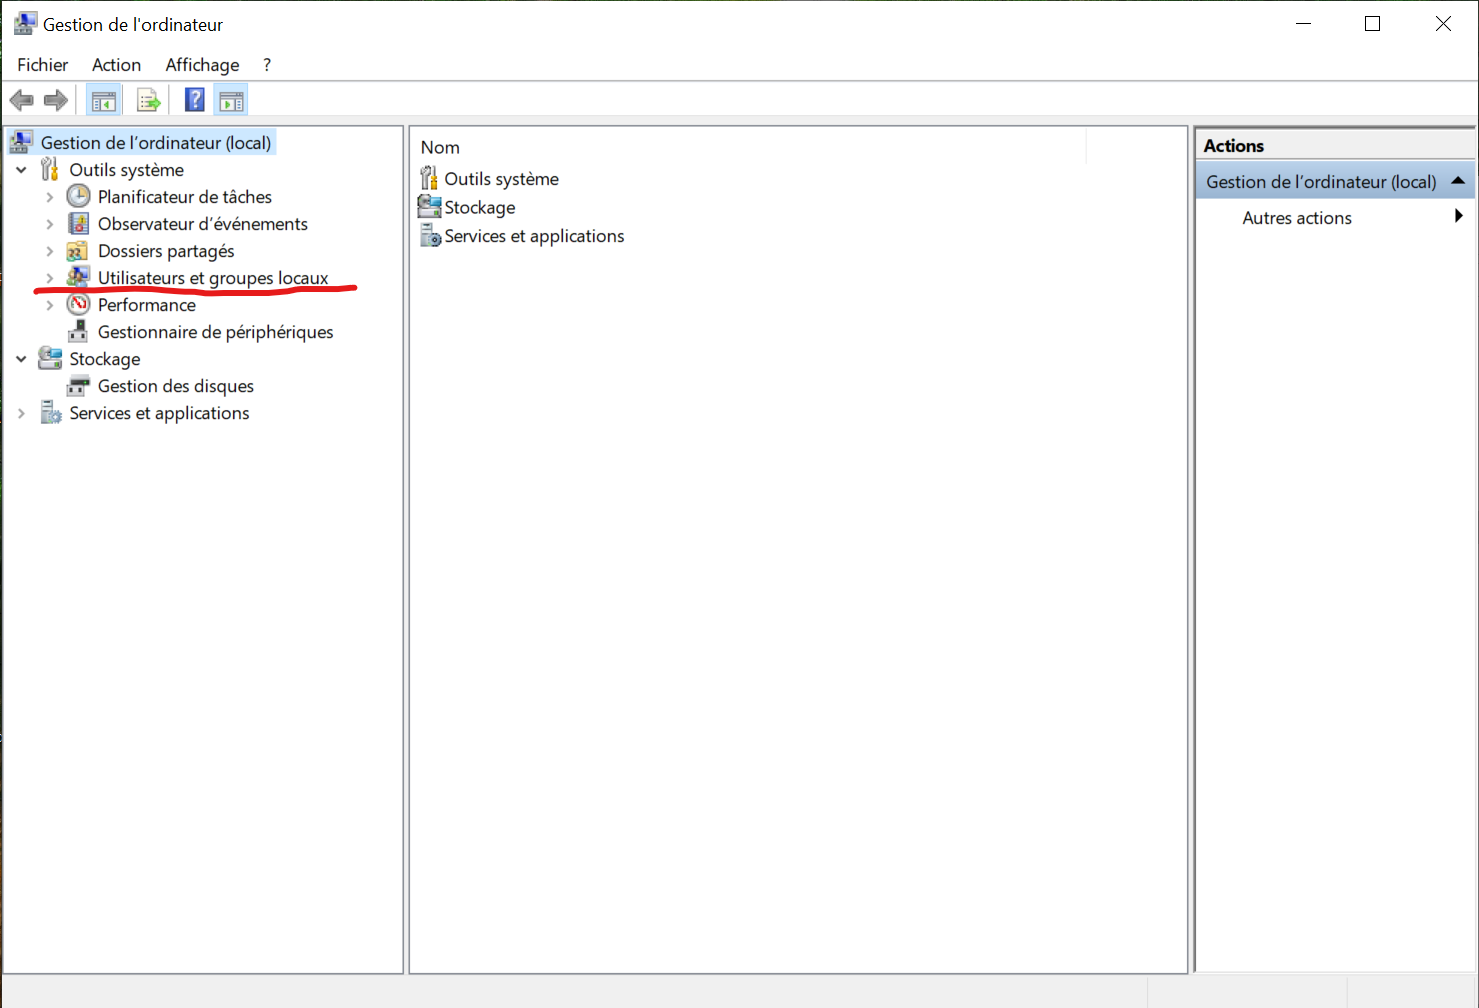The width and height of the screenshot is (1479, 1008).
Task: Toggle the Show/Hide Action Pane toolbar icon
Action: pos(231,100)
